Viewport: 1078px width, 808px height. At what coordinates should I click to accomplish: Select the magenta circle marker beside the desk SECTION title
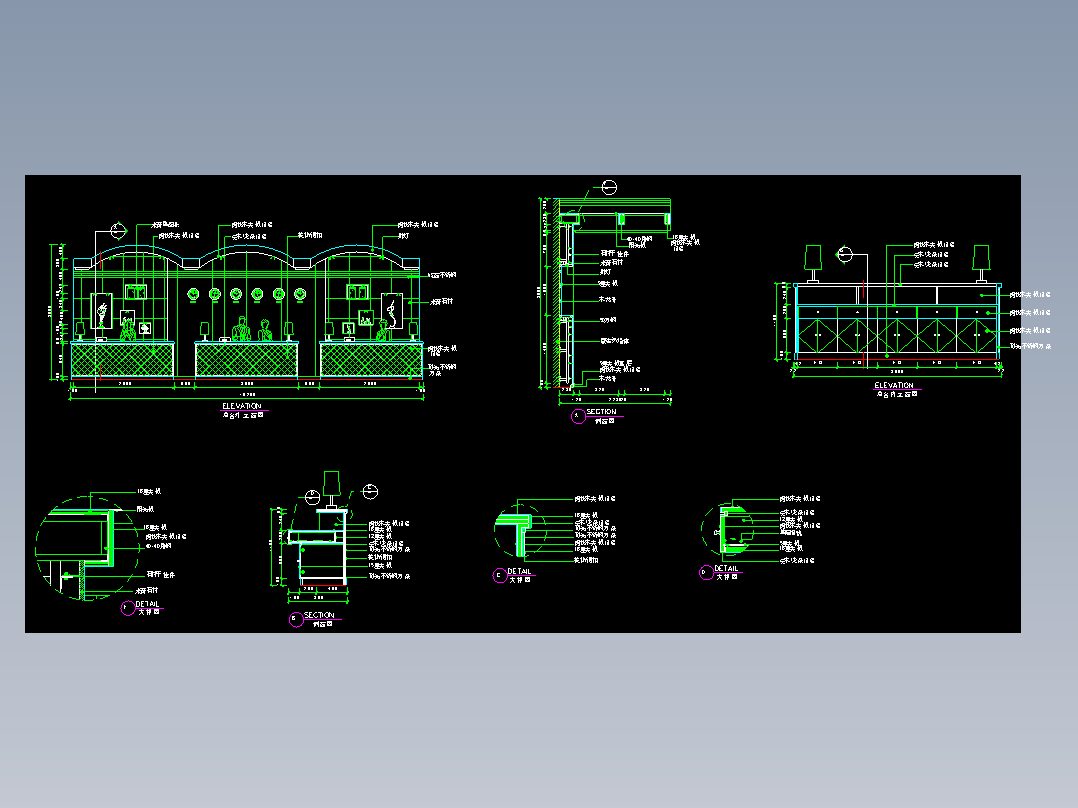tap(296, 620)
